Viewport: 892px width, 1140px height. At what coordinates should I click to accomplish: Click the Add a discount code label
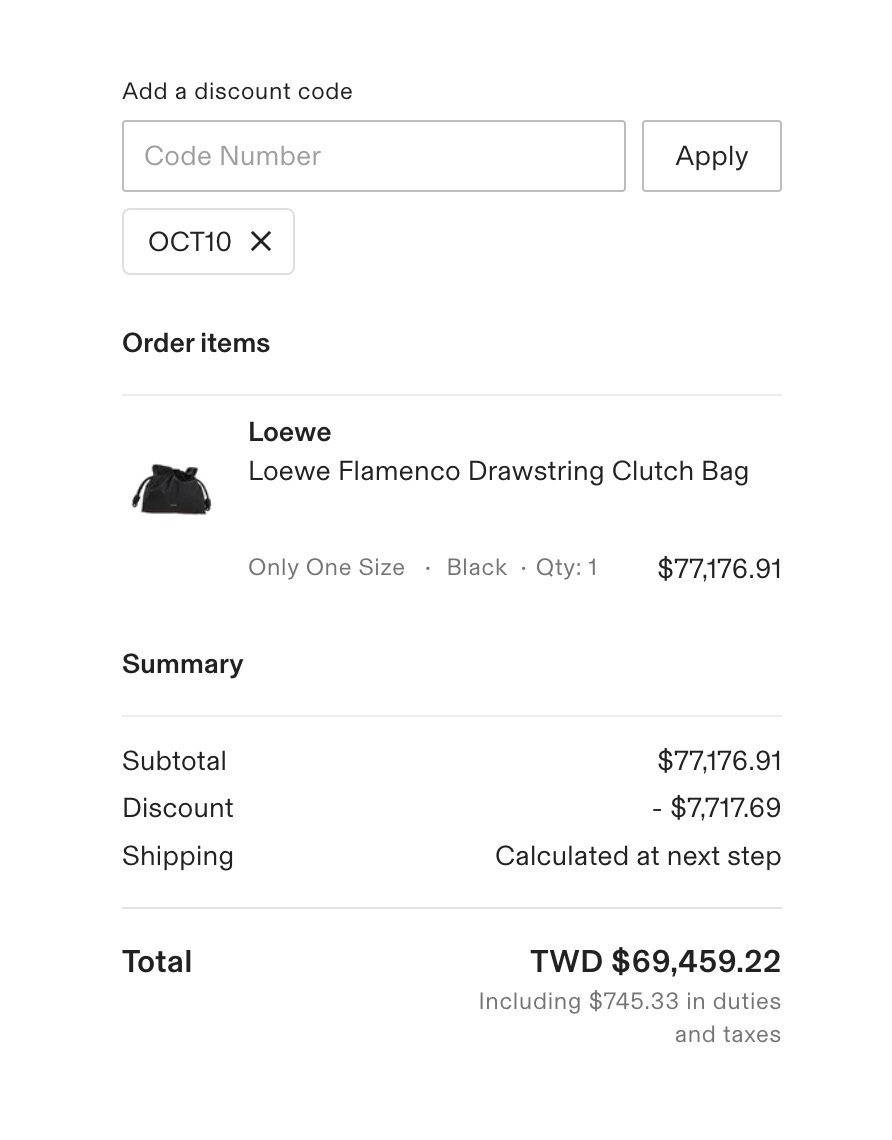[x=237, y=92]
